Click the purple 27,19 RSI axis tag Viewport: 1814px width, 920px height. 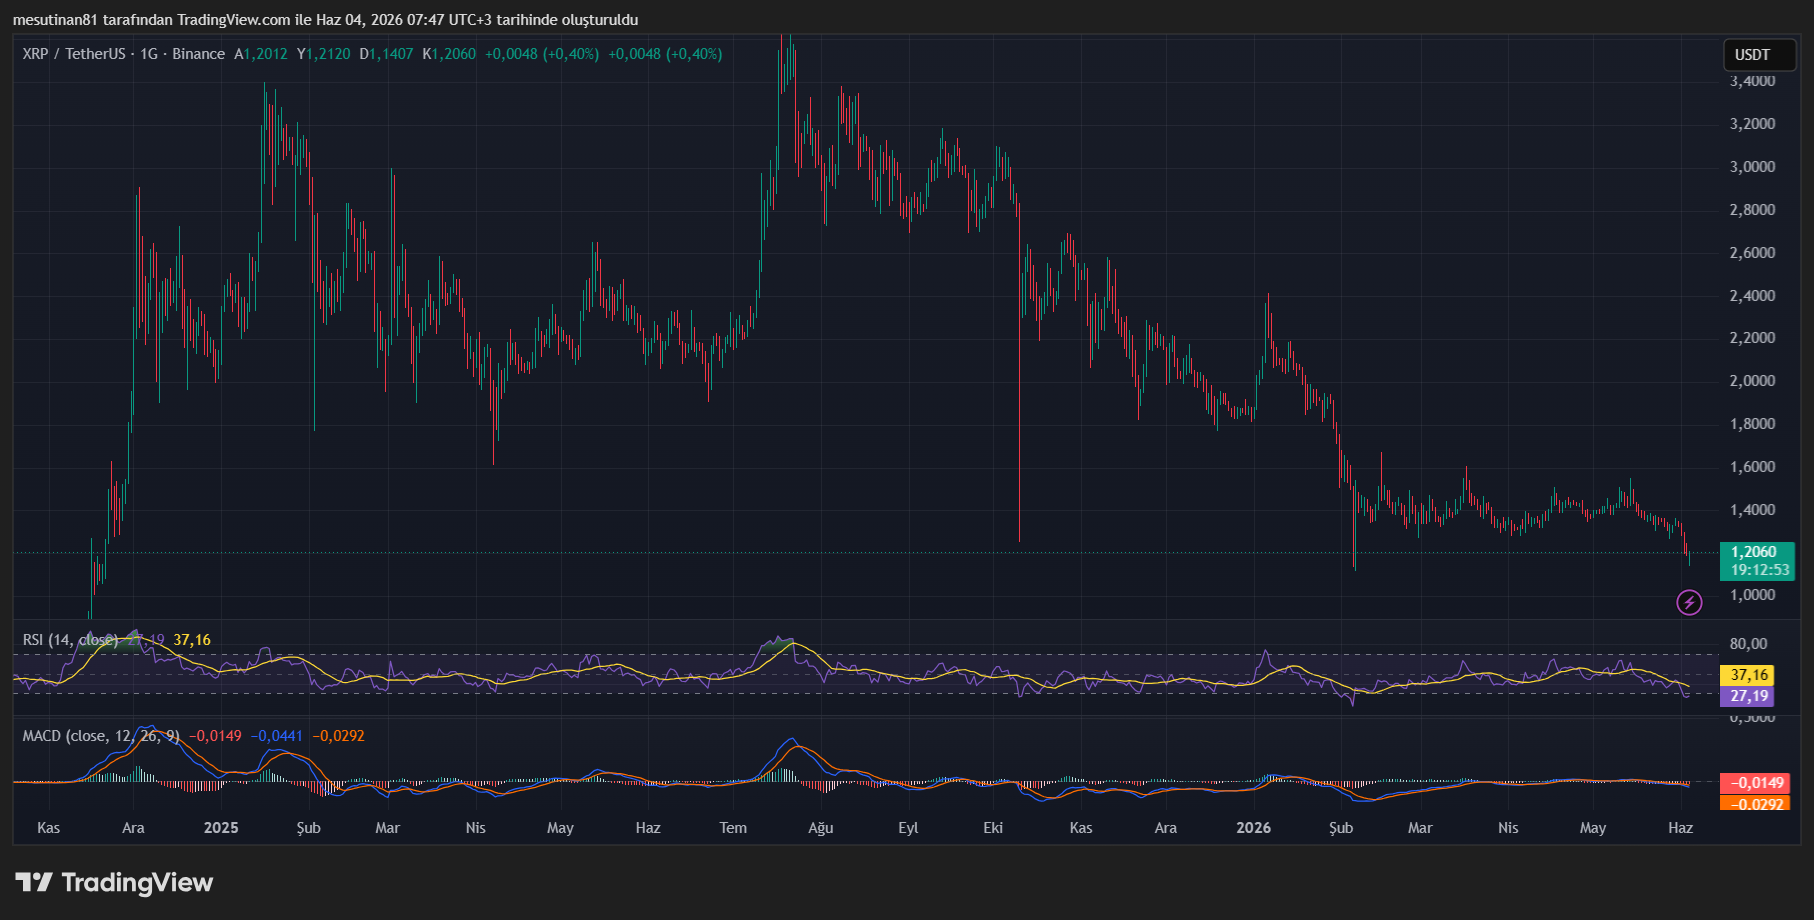pos(1747,696)
